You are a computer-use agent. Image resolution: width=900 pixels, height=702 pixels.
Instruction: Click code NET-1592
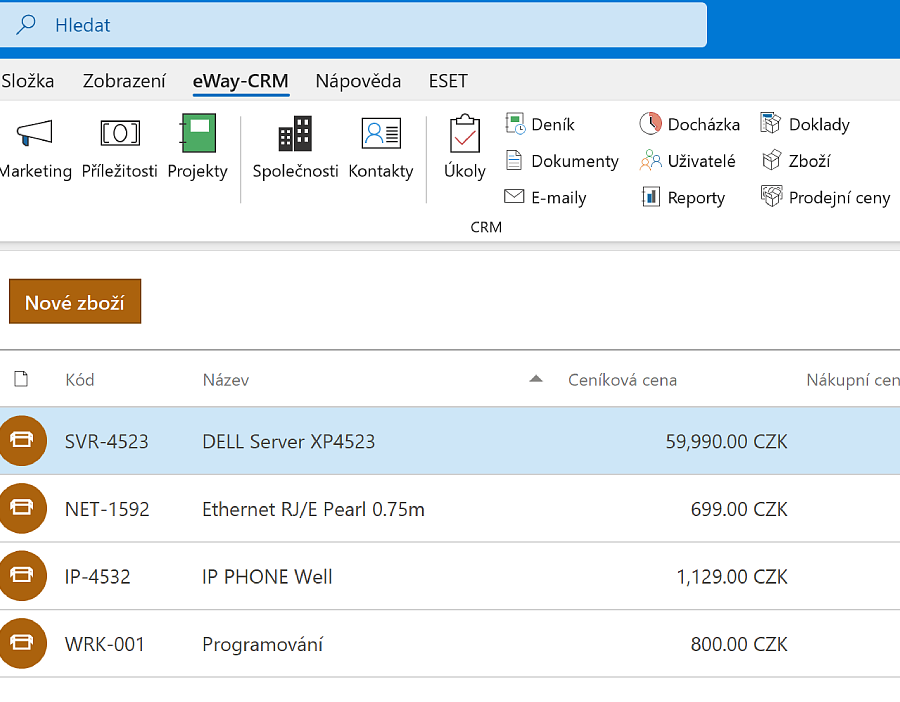coord(107,509)
